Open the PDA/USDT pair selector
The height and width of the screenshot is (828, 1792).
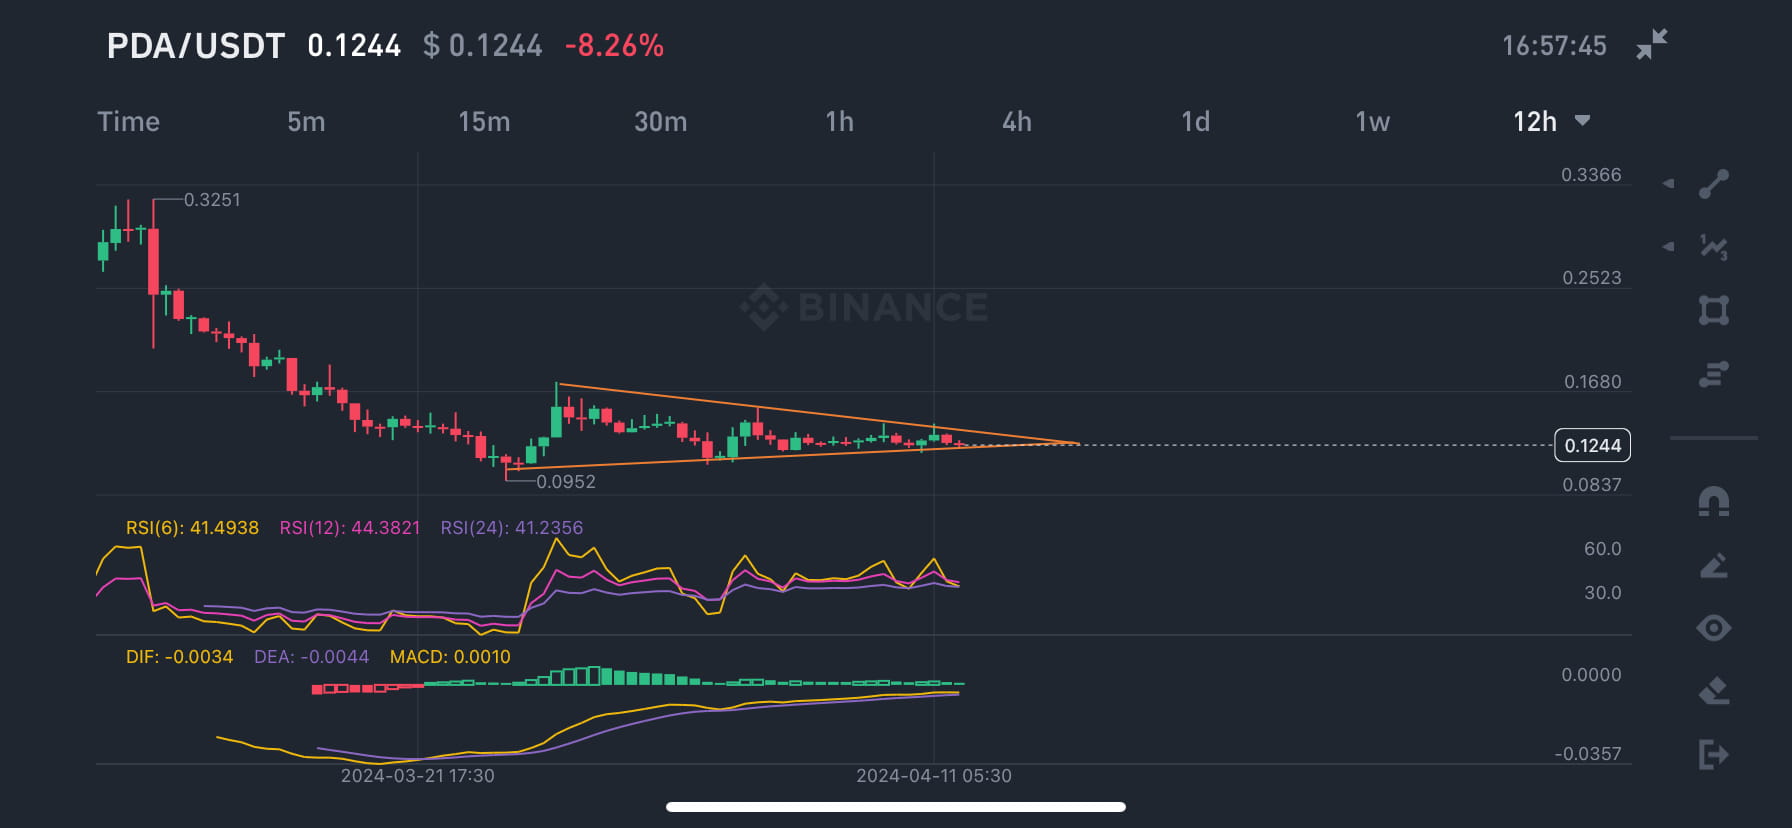click(196, 45)
